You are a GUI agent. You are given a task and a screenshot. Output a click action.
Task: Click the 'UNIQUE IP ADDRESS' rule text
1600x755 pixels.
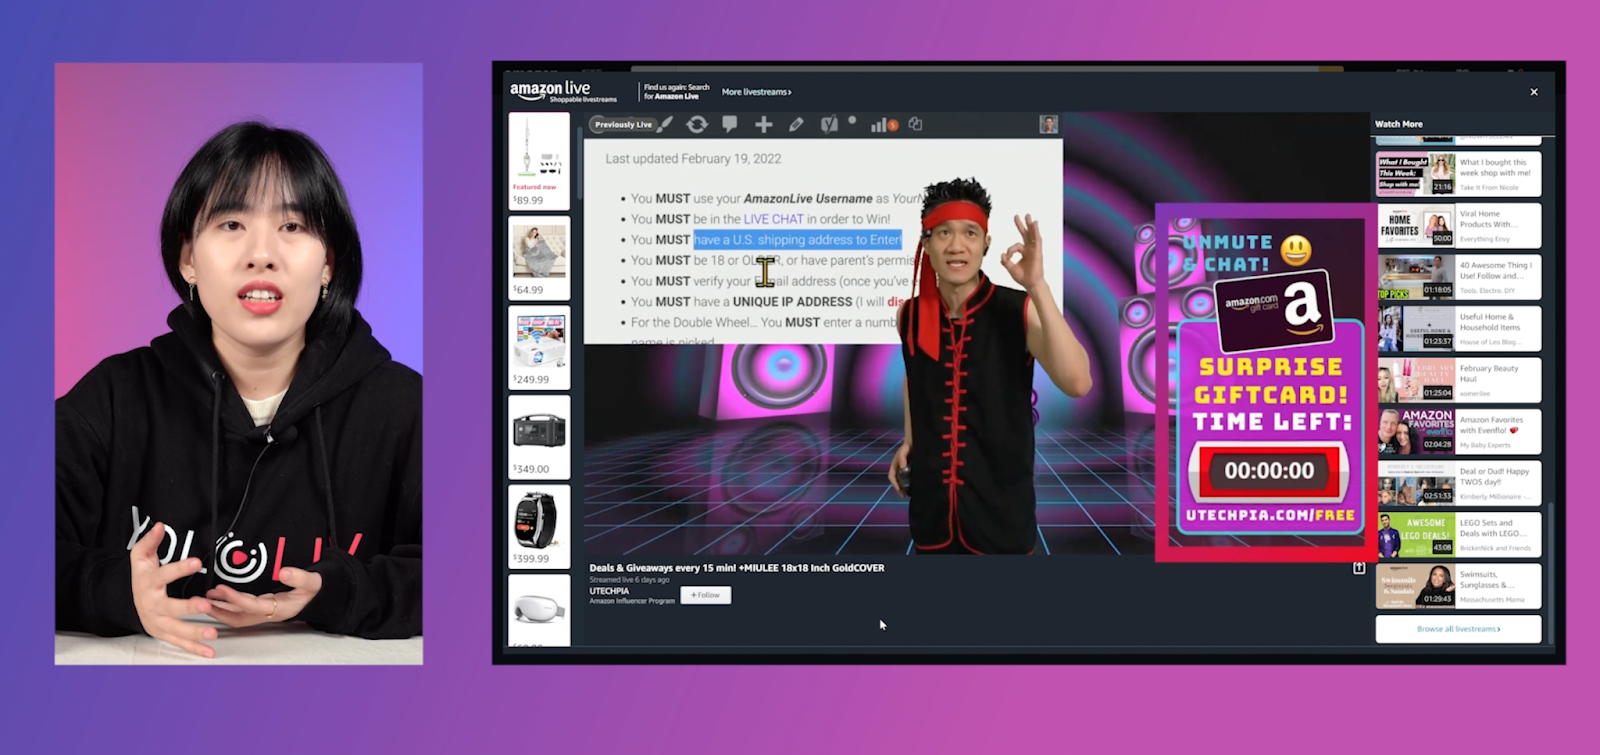pos(792,302)
